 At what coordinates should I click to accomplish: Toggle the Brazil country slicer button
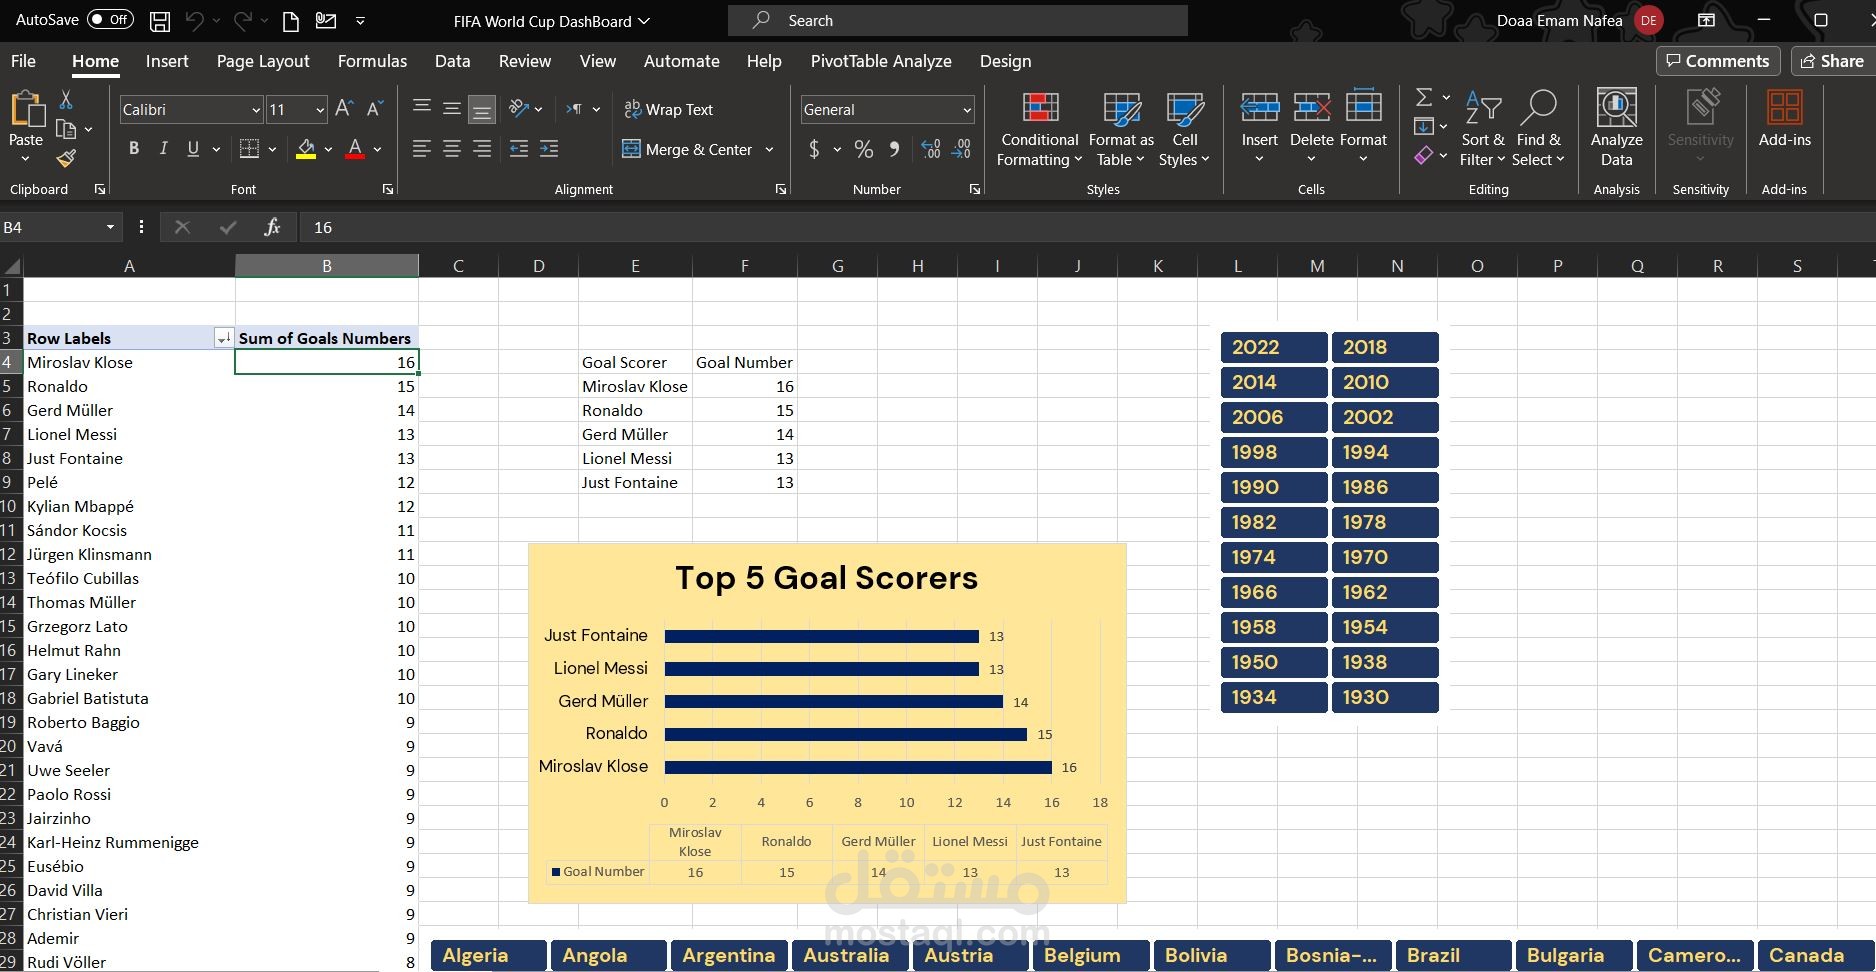[x=1453, y=955]
